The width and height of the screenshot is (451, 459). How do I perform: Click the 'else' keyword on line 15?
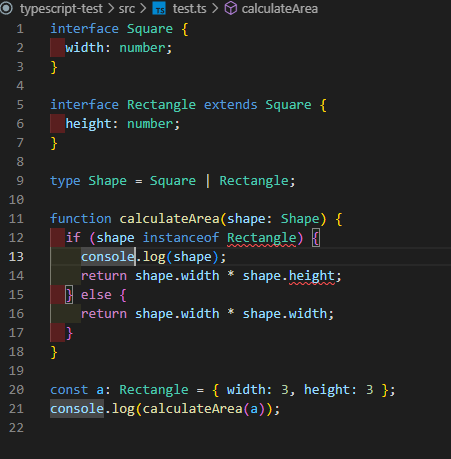coord(96,295)
